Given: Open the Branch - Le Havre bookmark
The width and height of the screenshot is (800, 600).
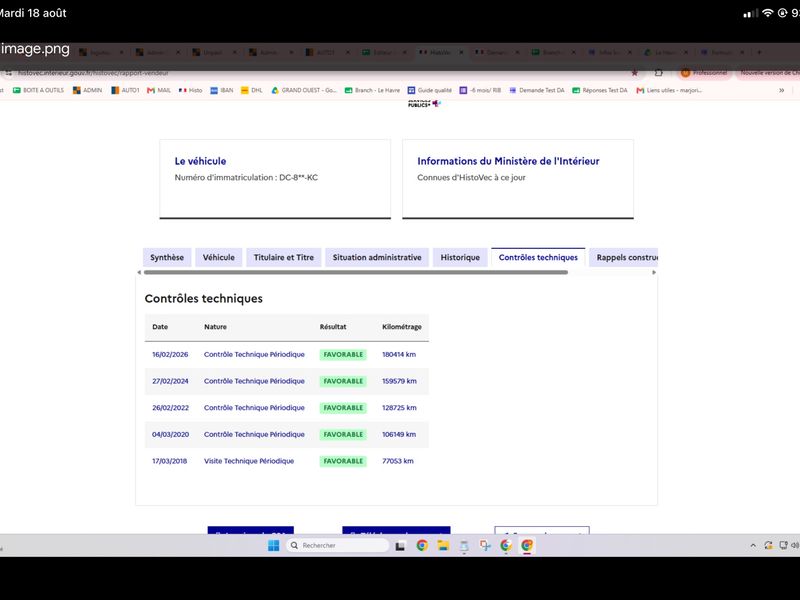Looking at the screenshot, I should pos(372,90).
